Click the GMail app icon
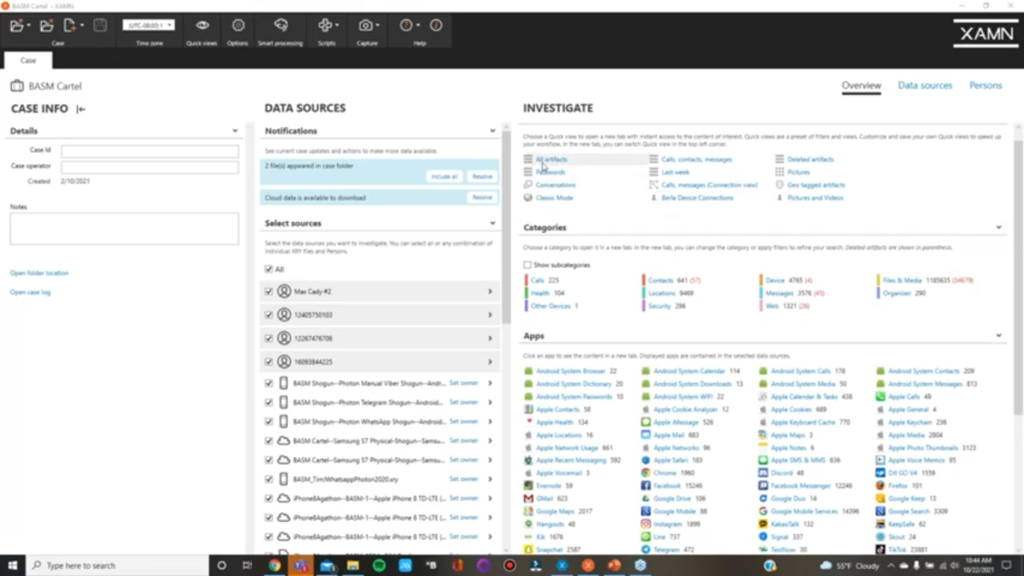Viewport: 1024px width, 576px height. tap(528, 498)
